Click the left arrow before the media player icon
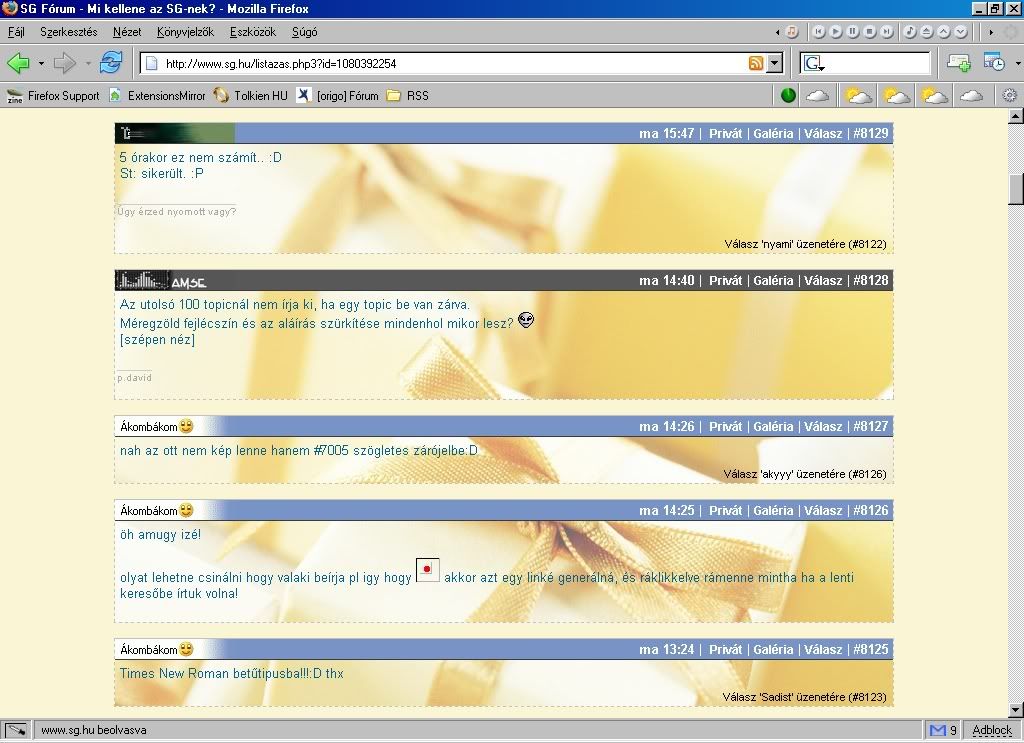Image resolution: width=1024 pixels, height=743 pixels. coord(777,32)
